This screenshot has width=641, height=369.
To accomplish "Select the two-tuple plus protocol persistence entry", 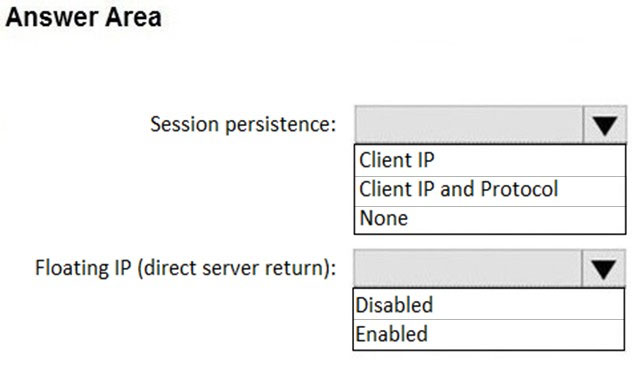I will click(490, 191).
